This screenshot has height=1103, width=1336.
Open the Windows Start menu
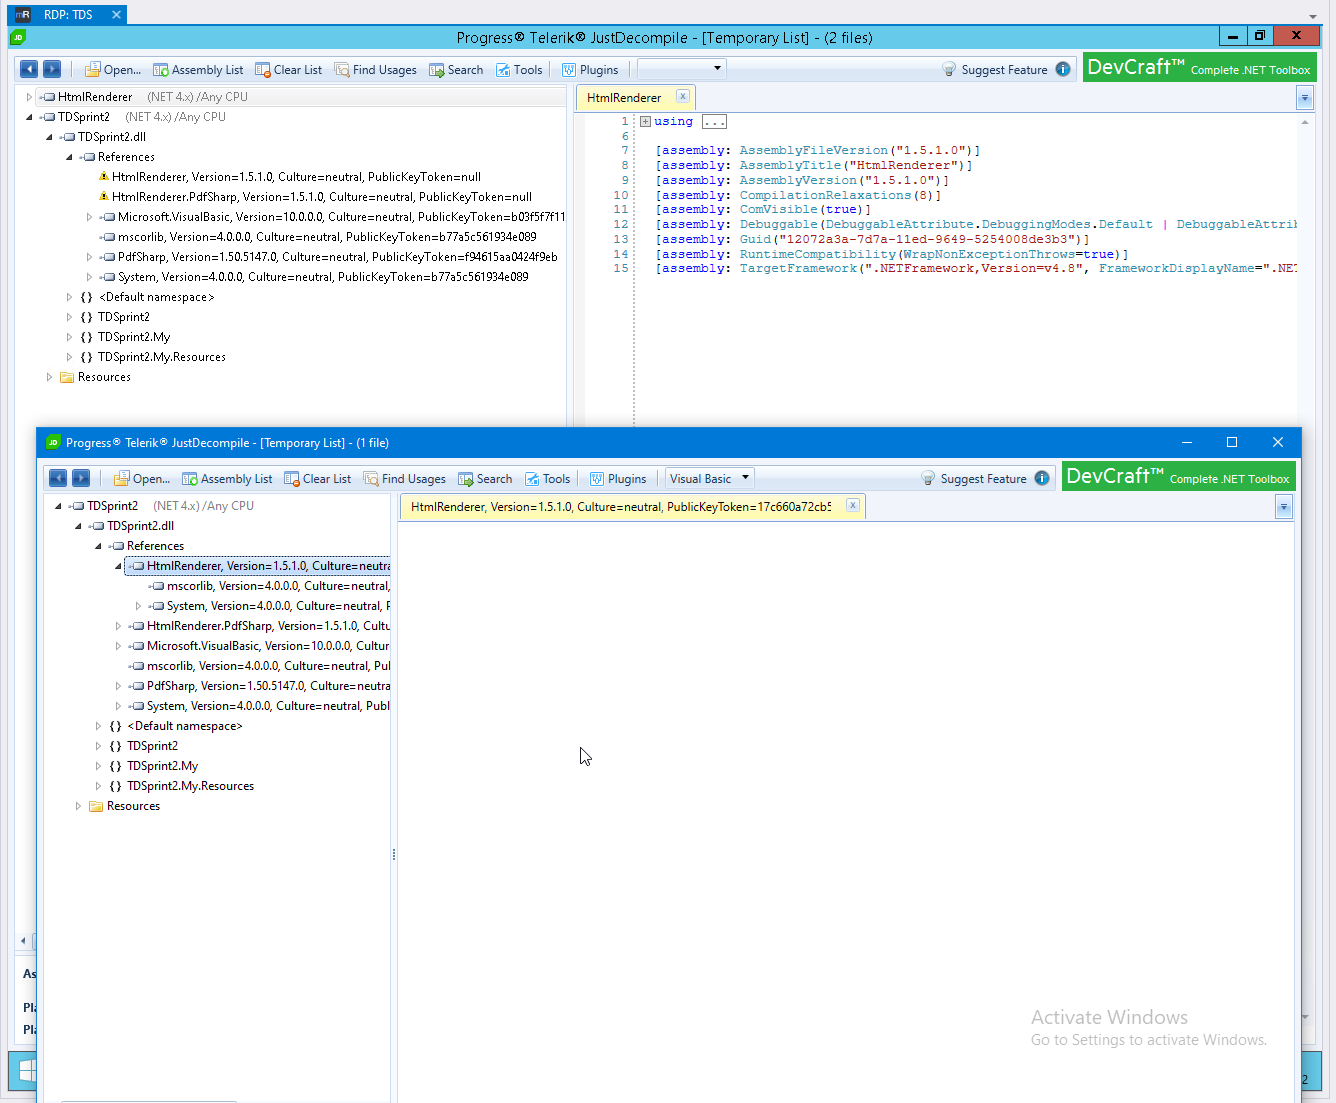tap(25, 1070)
